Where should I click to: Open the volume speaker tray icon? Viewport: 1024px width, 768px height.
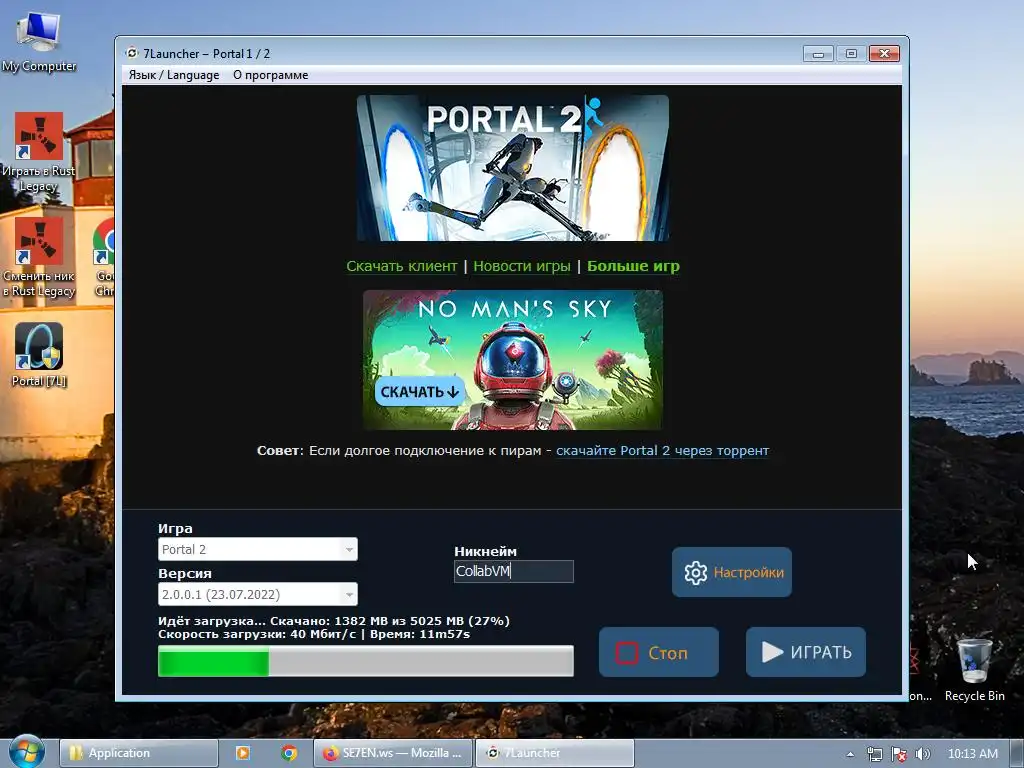click(923, 754)
